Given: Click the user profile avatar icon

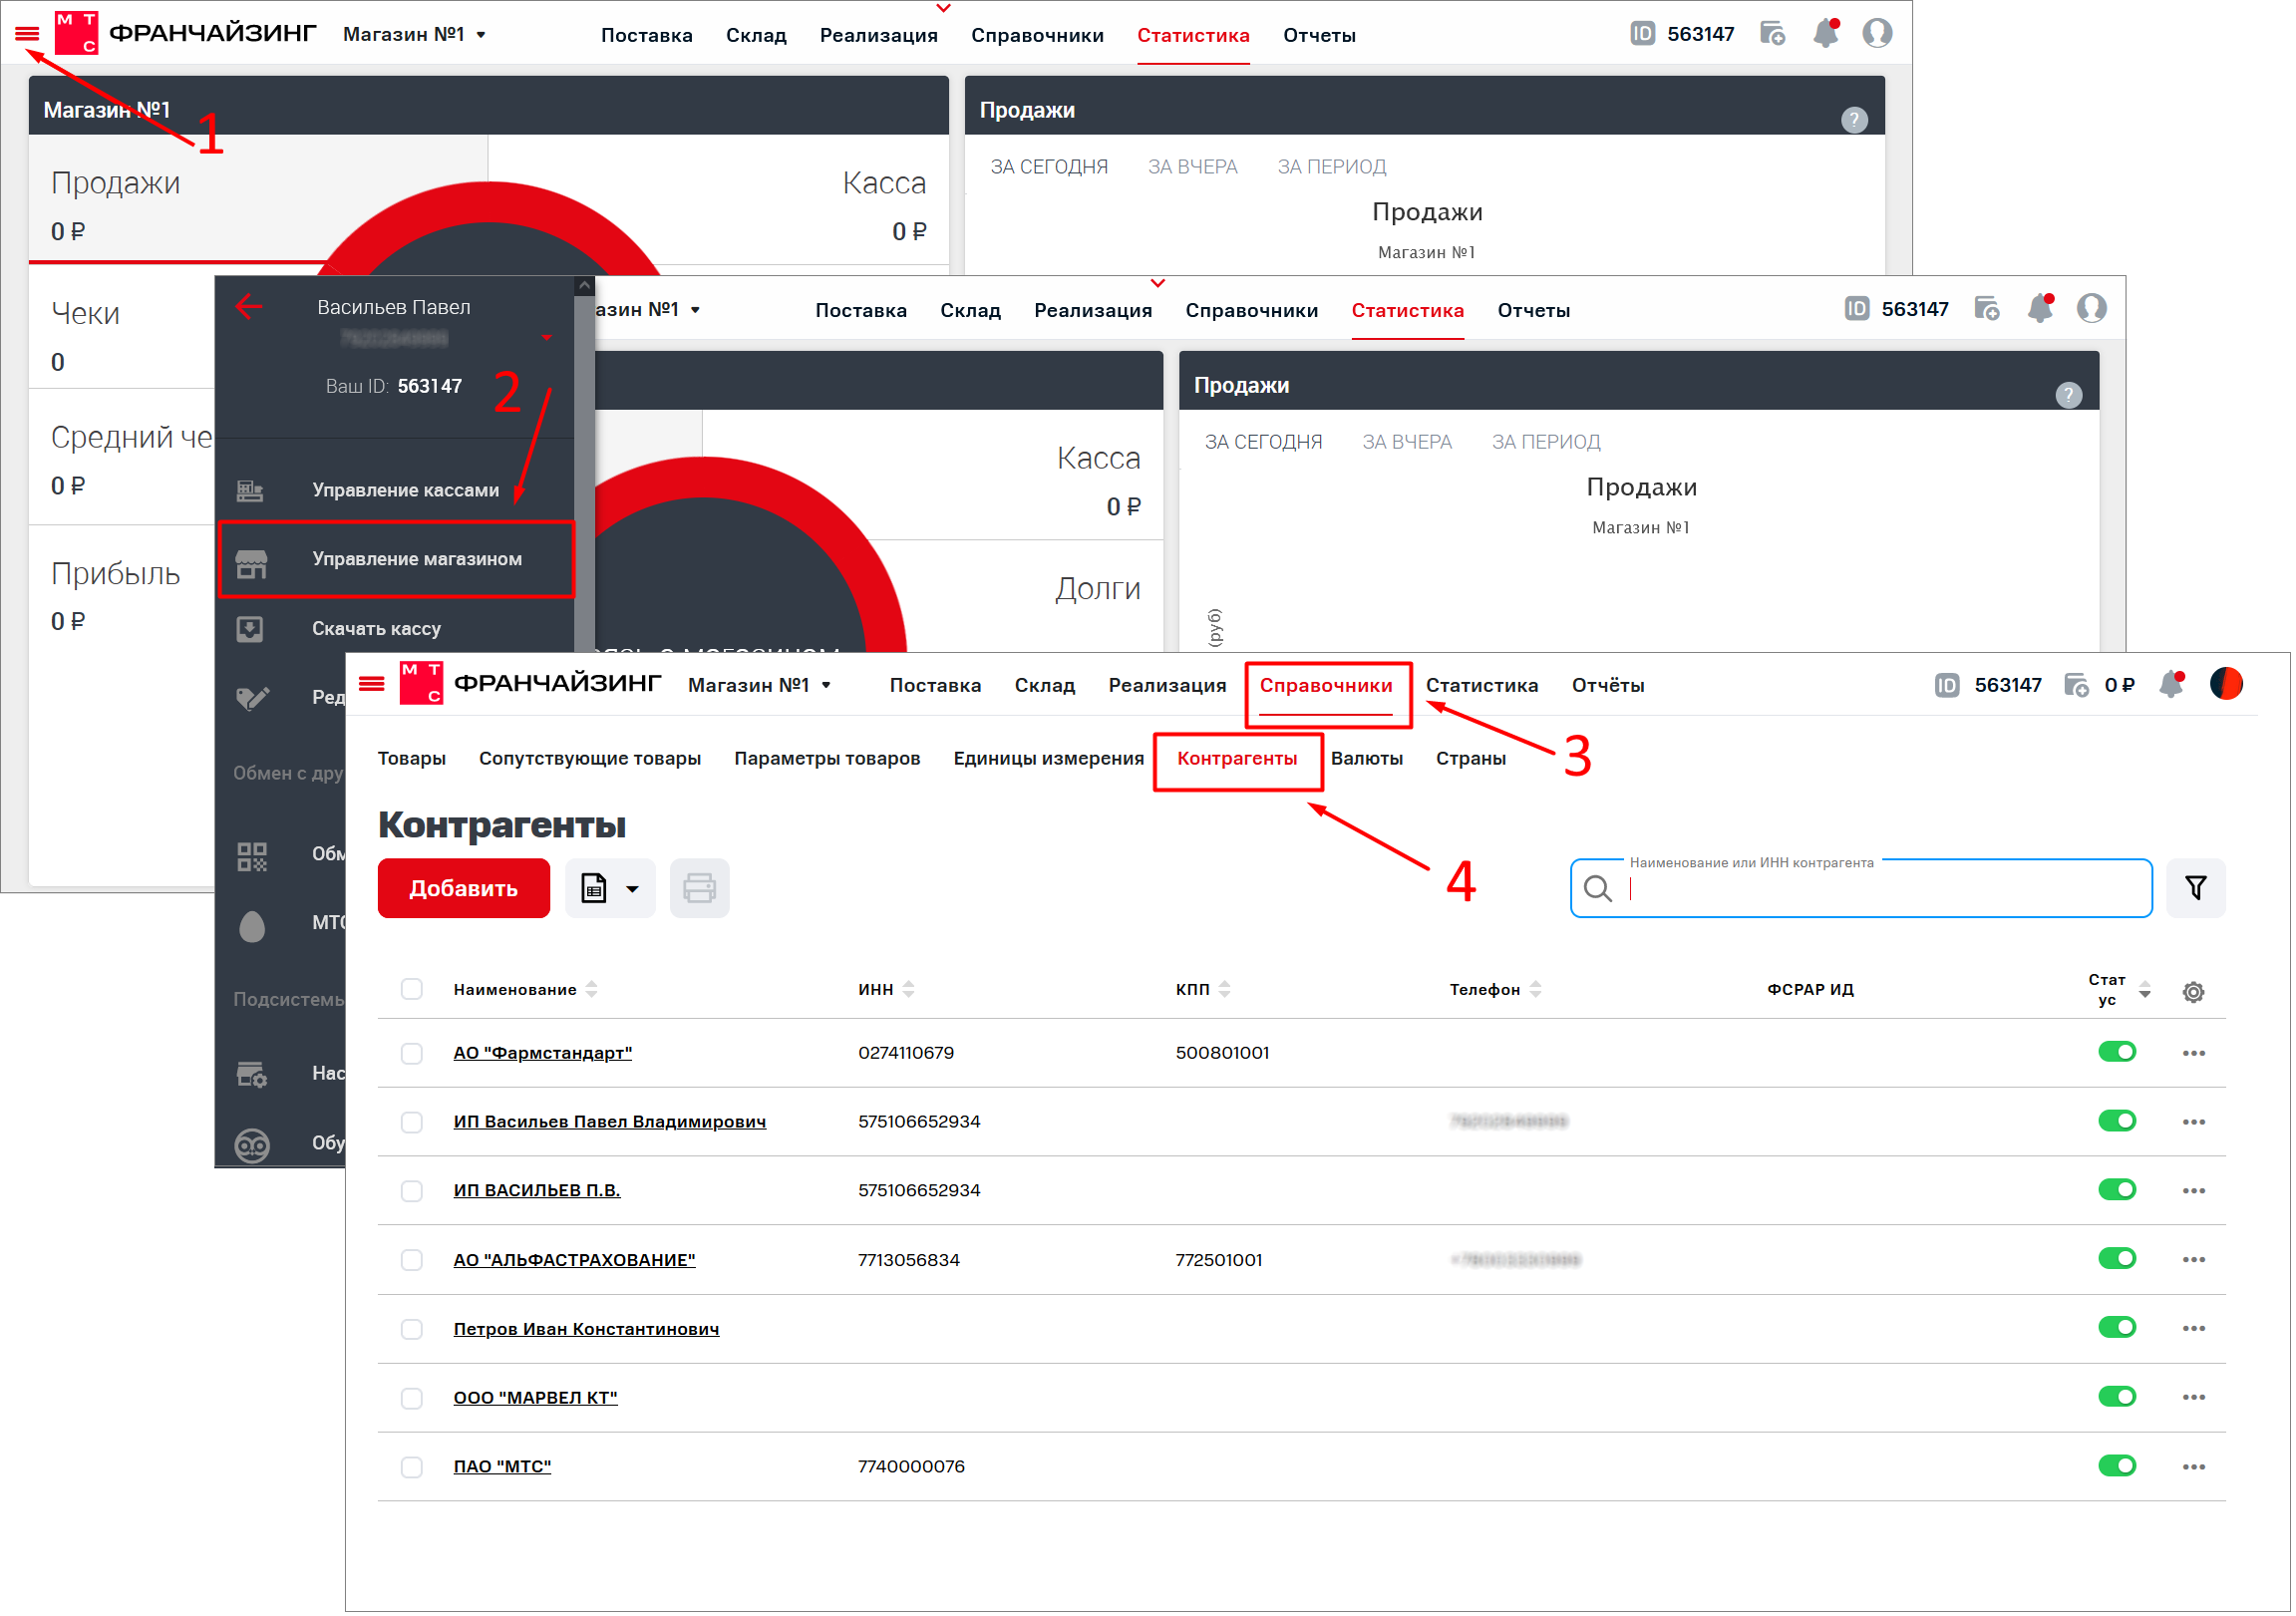Looking at the screenshot, I should coord(1885,35).
